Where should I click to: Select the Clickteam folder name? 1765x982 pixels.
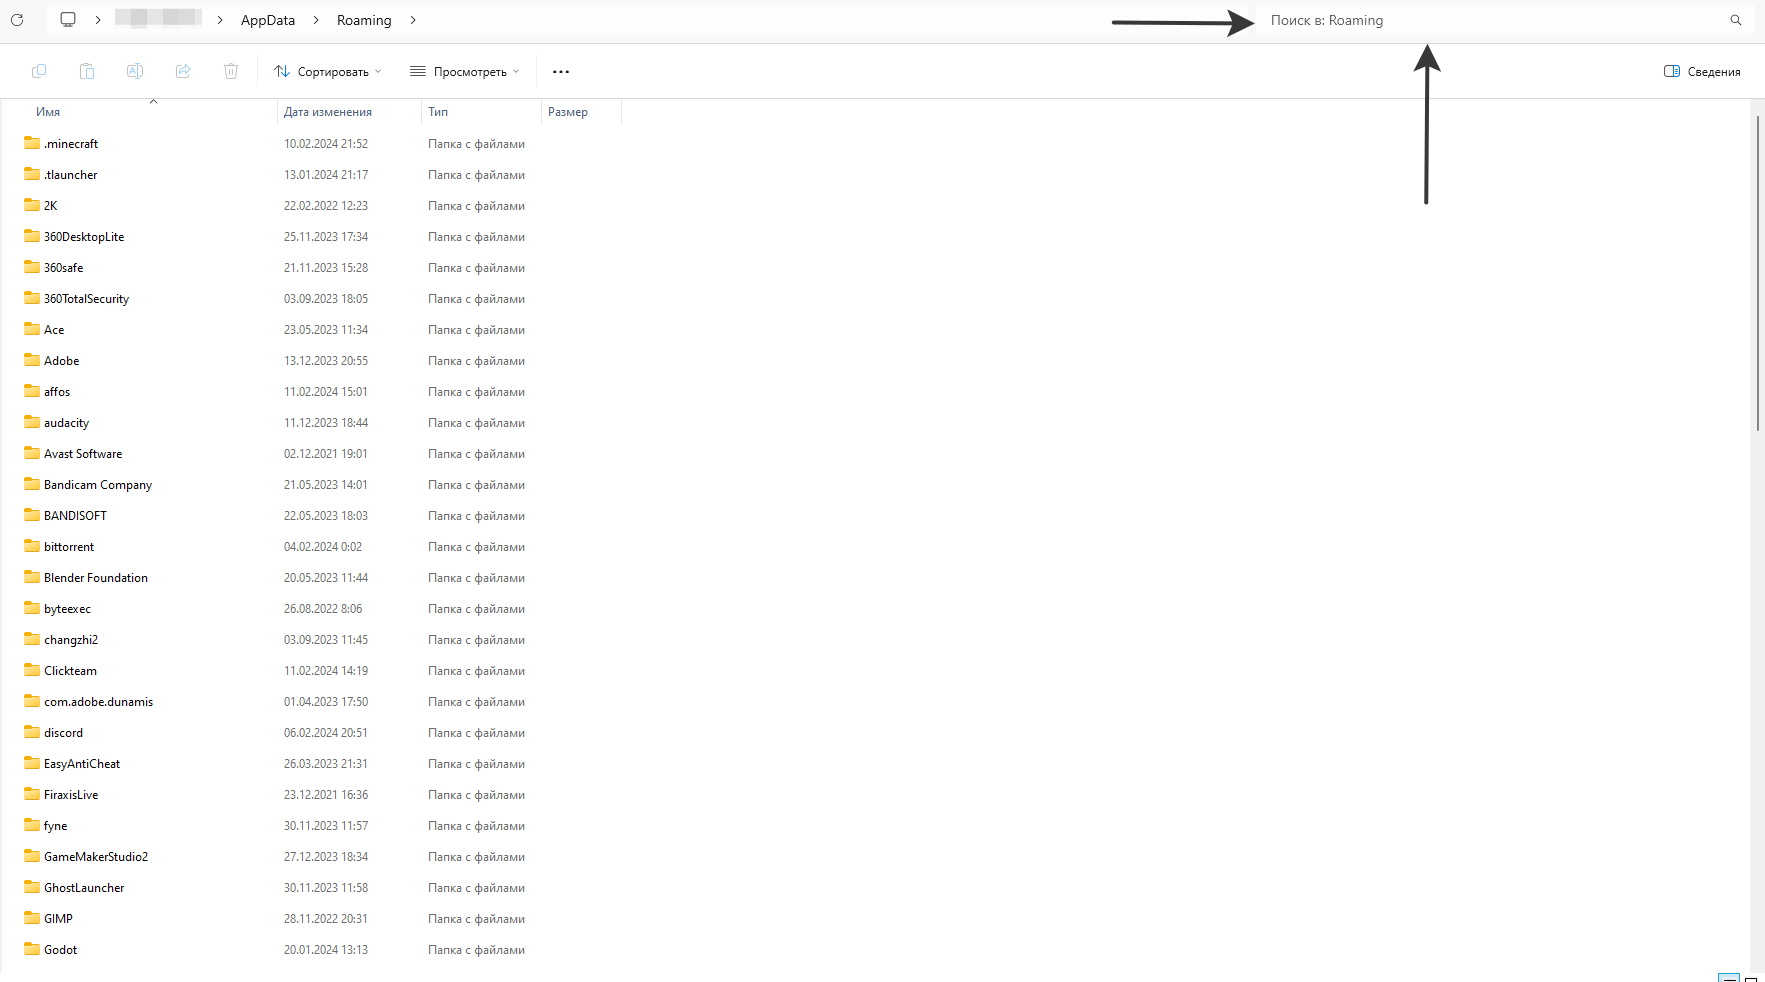[x=70, y=671]
